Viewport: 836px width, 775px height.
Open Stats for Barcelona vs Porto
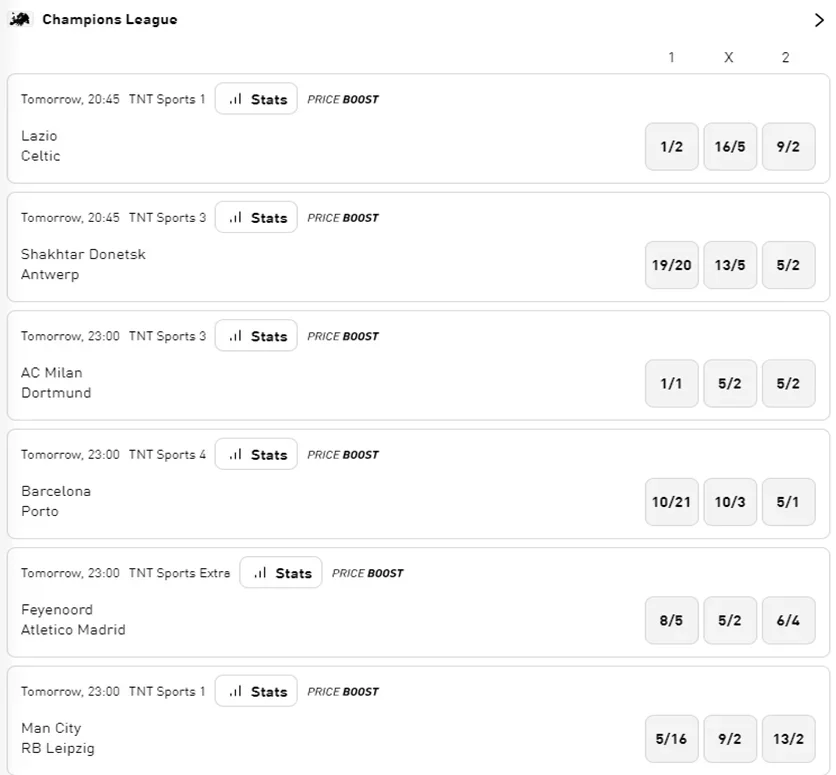[256, 454]
